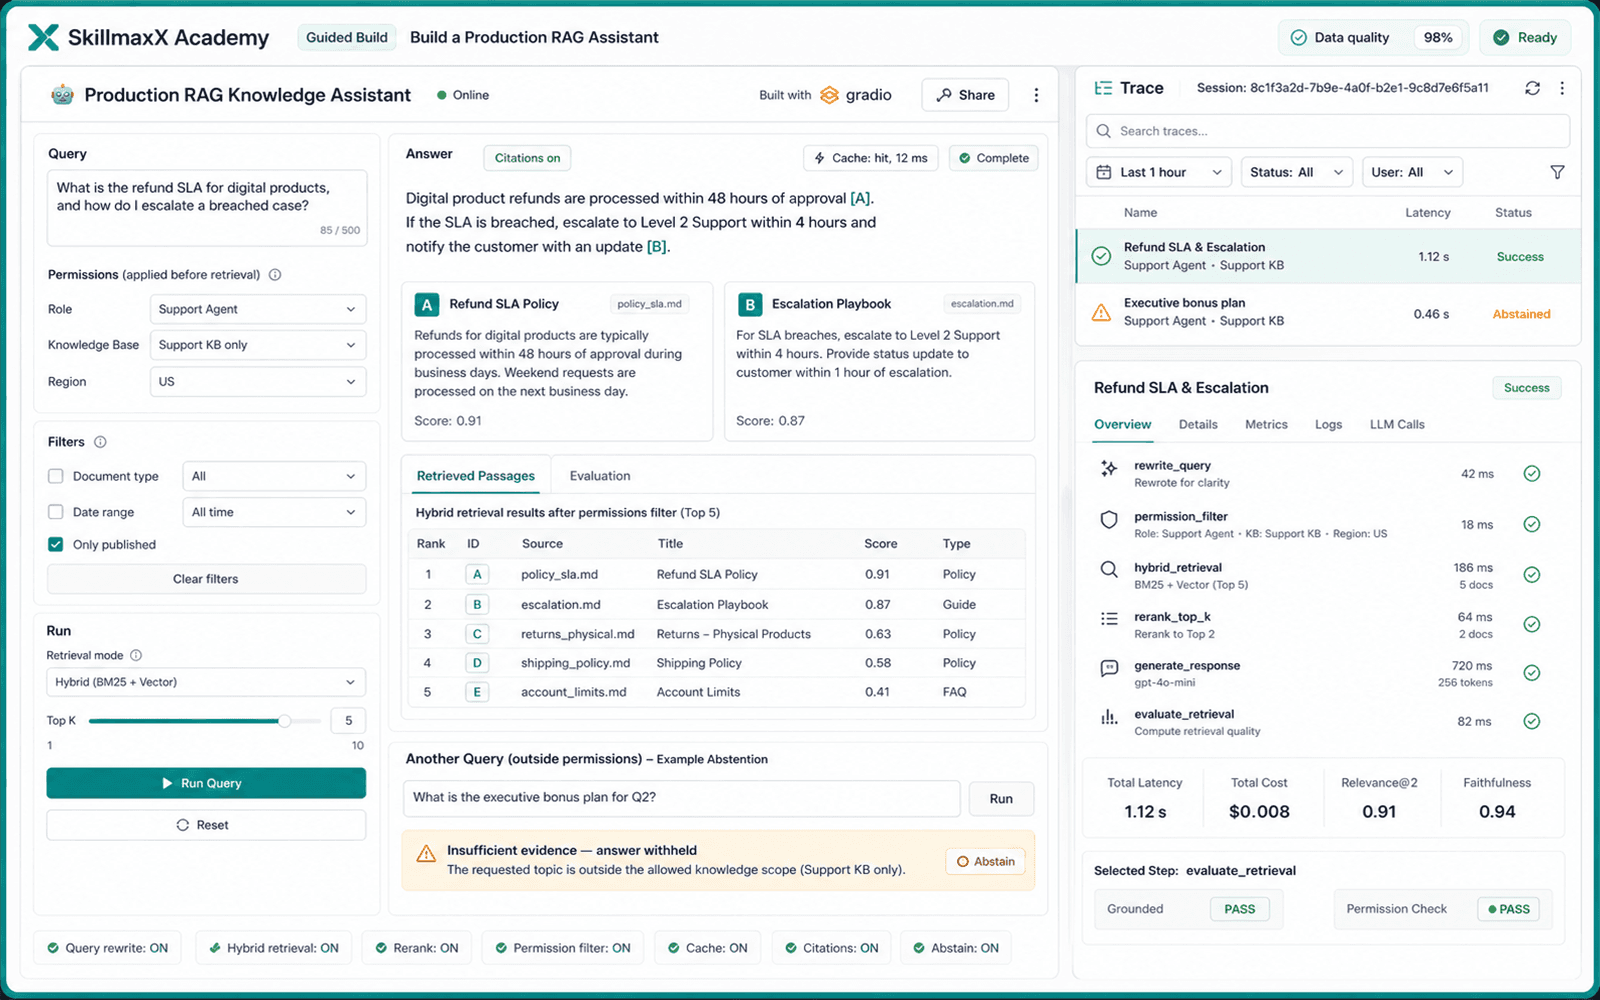This screenshot has width=1600, height=1000.
Task: Open the LLM Calls tab
Action: (x=1397, y=424)
